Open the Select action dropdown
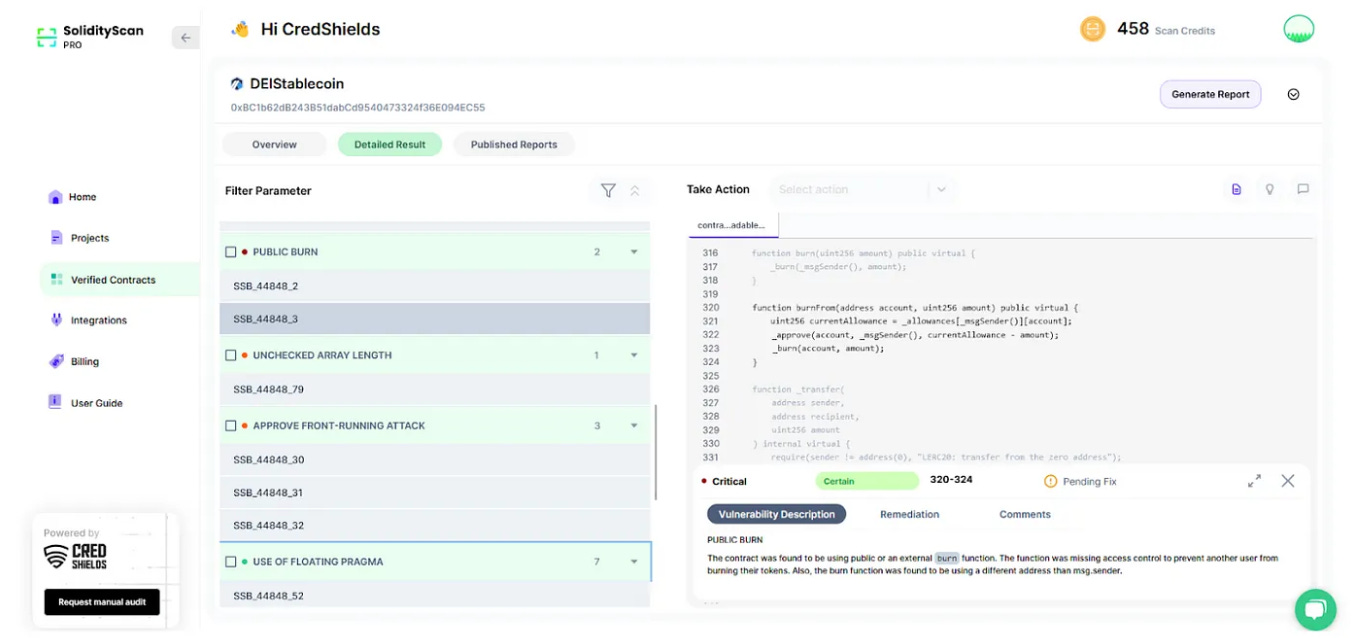The height and width of the screenshot is (638, 1368). coord(860,189)
